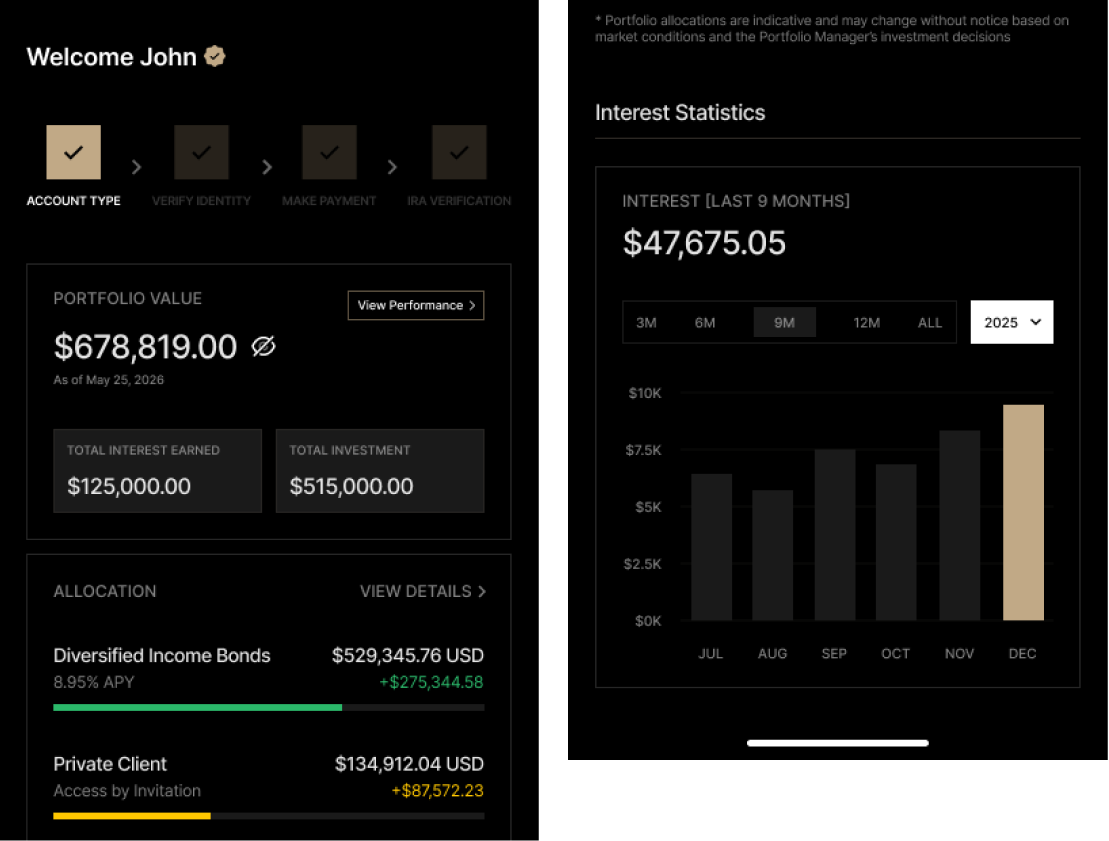This screenshot has width=1109, height=841.
Task: Select the OCT bar in interest chart
Action: (x=896, y=543)
